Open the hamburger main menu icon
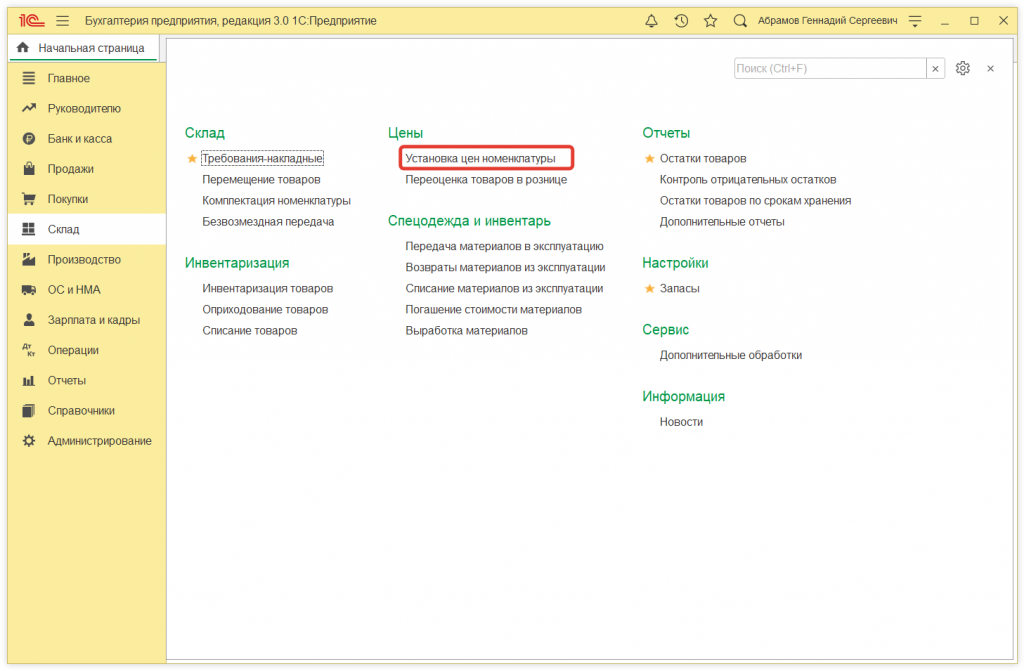 click(x=63, y=20)
